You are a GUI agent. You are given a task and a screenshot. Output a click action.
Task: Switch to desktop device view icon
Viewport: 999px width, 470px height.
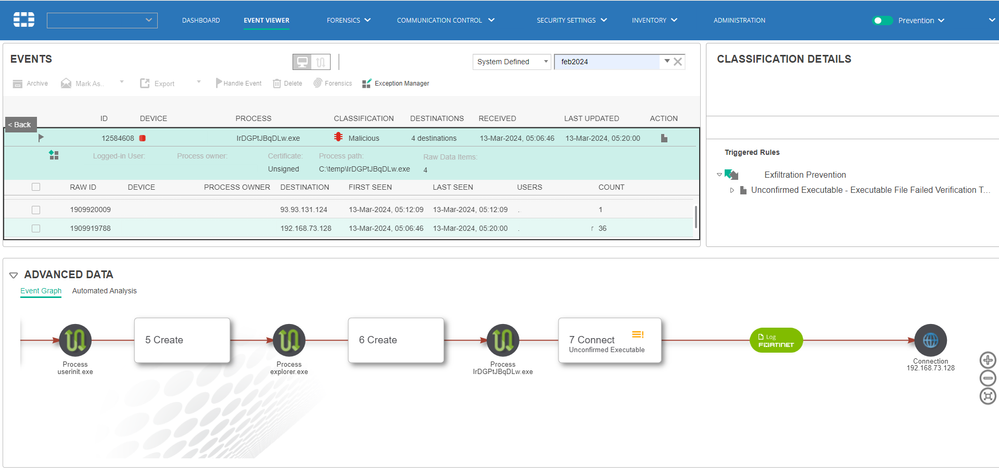click(302, 62)
